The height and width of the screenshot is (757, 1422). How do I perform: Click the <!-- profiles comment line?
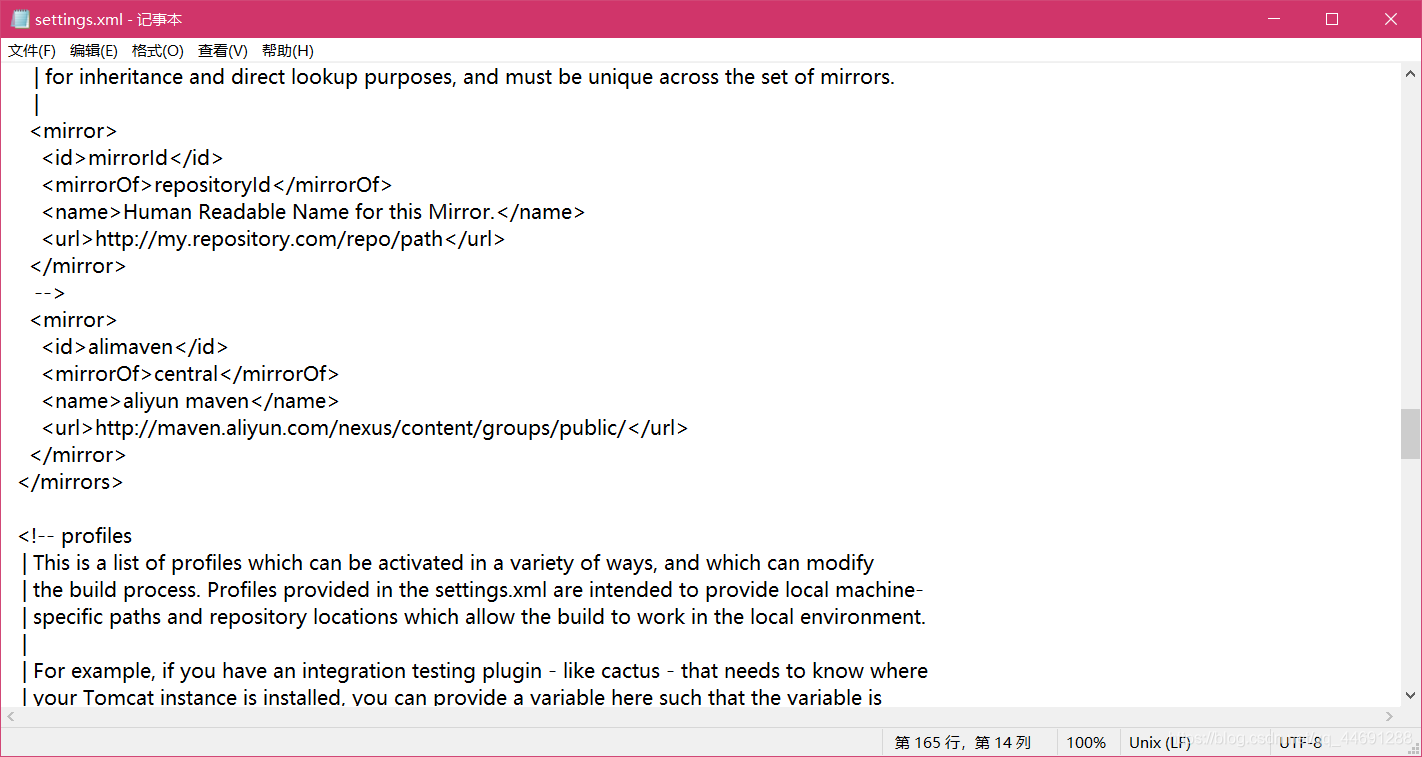75,536
